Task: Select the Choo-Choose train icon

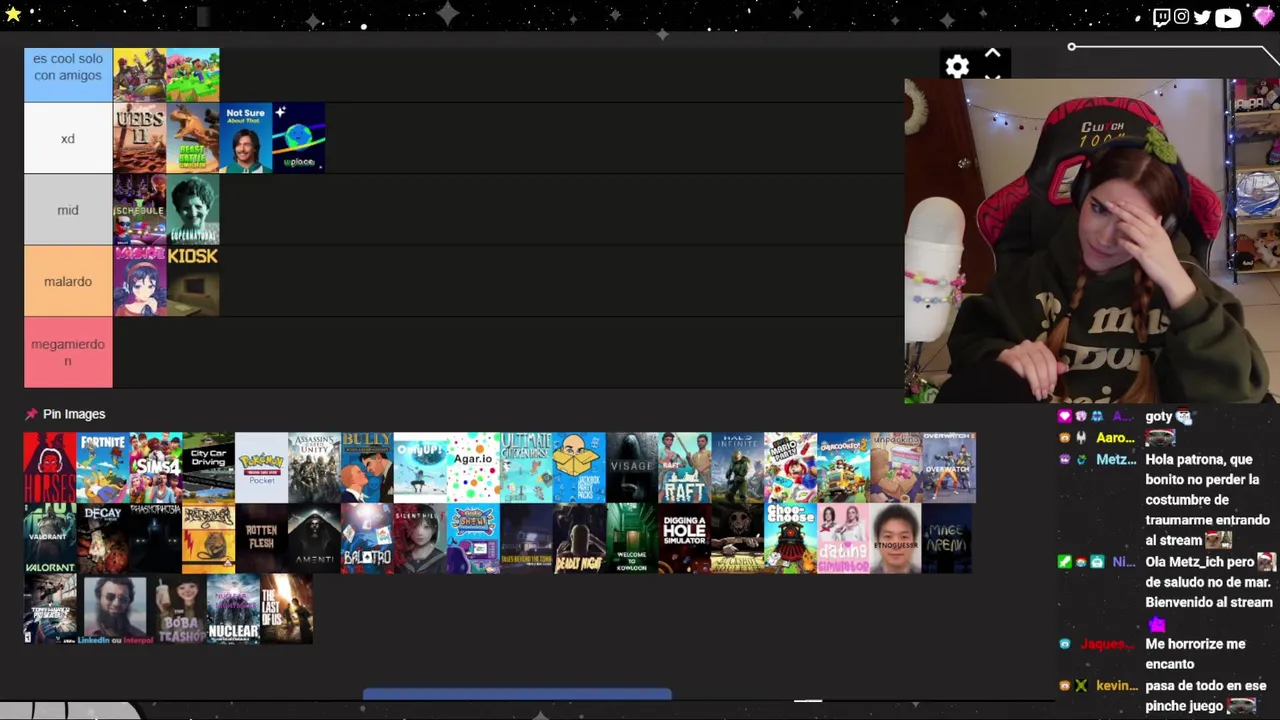Action: pos(791,538)
